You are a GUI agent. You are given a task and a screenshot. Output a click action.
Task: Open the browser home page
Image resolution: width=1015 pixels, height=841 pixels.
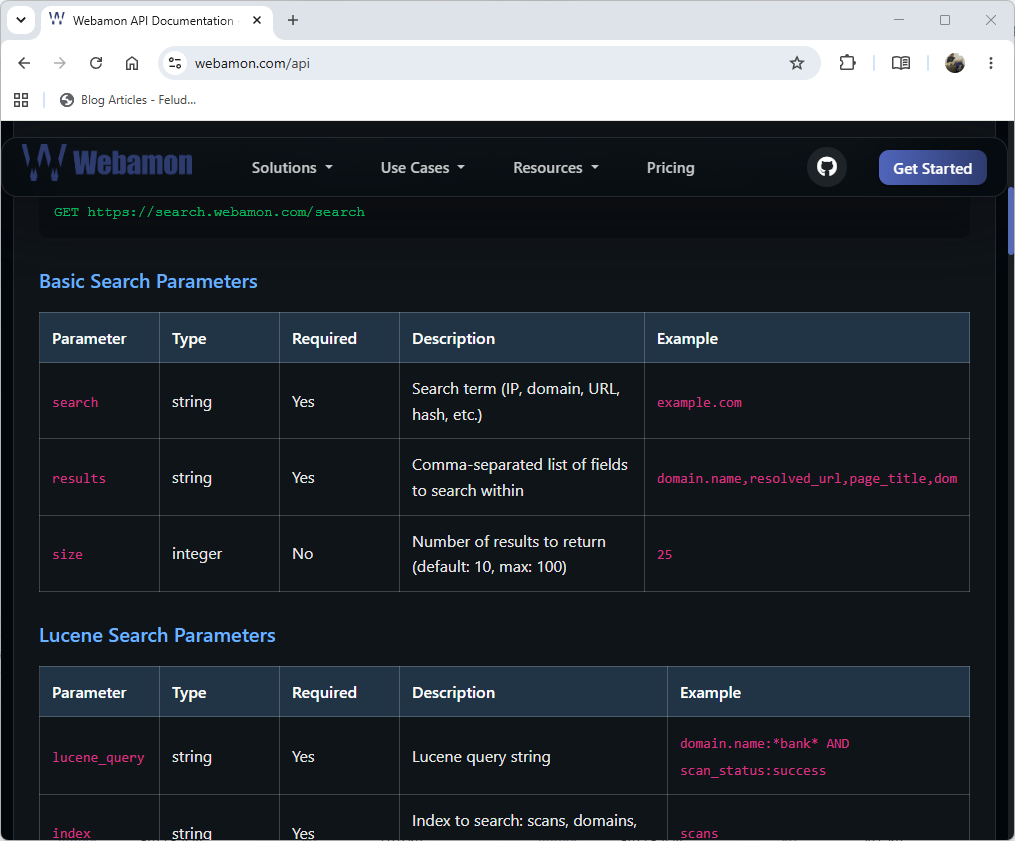(132, 63)
